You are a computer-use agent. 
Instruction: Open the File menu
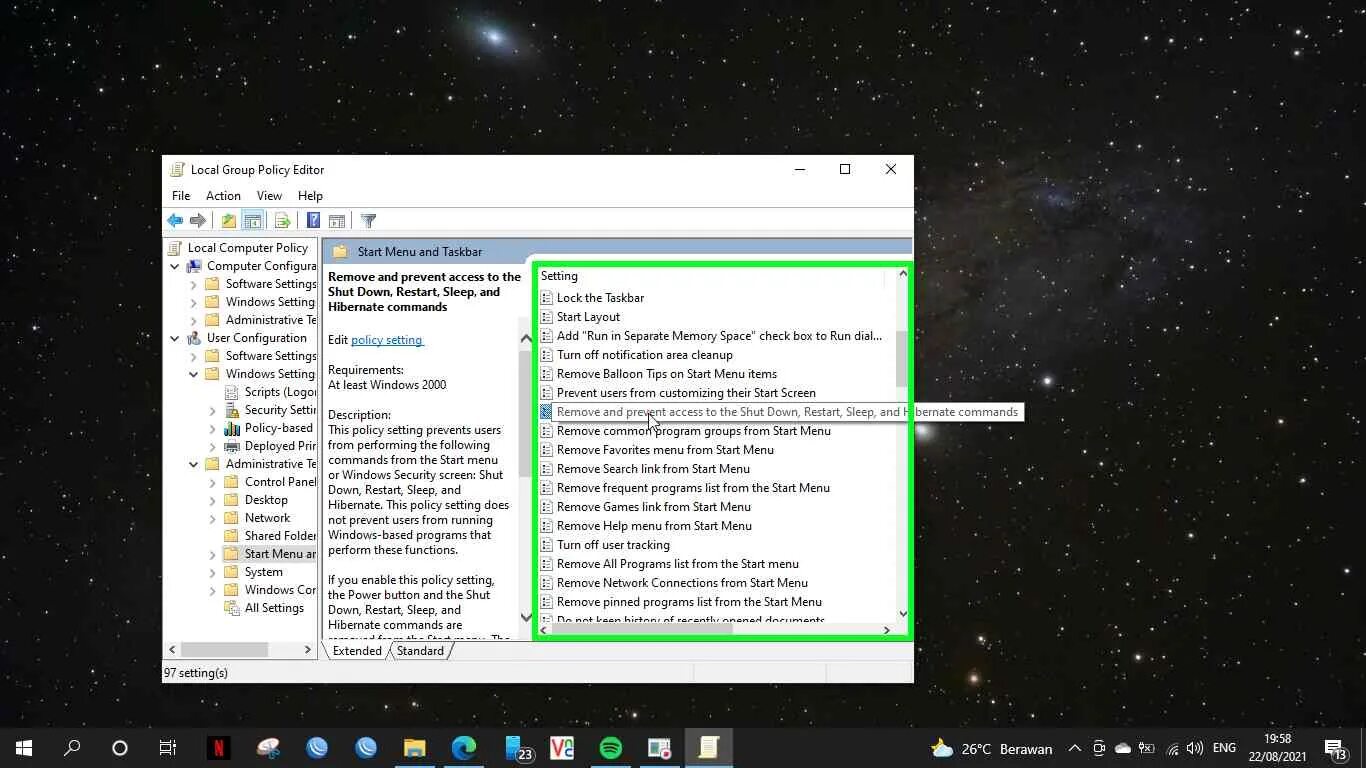[x=181, y=196]
